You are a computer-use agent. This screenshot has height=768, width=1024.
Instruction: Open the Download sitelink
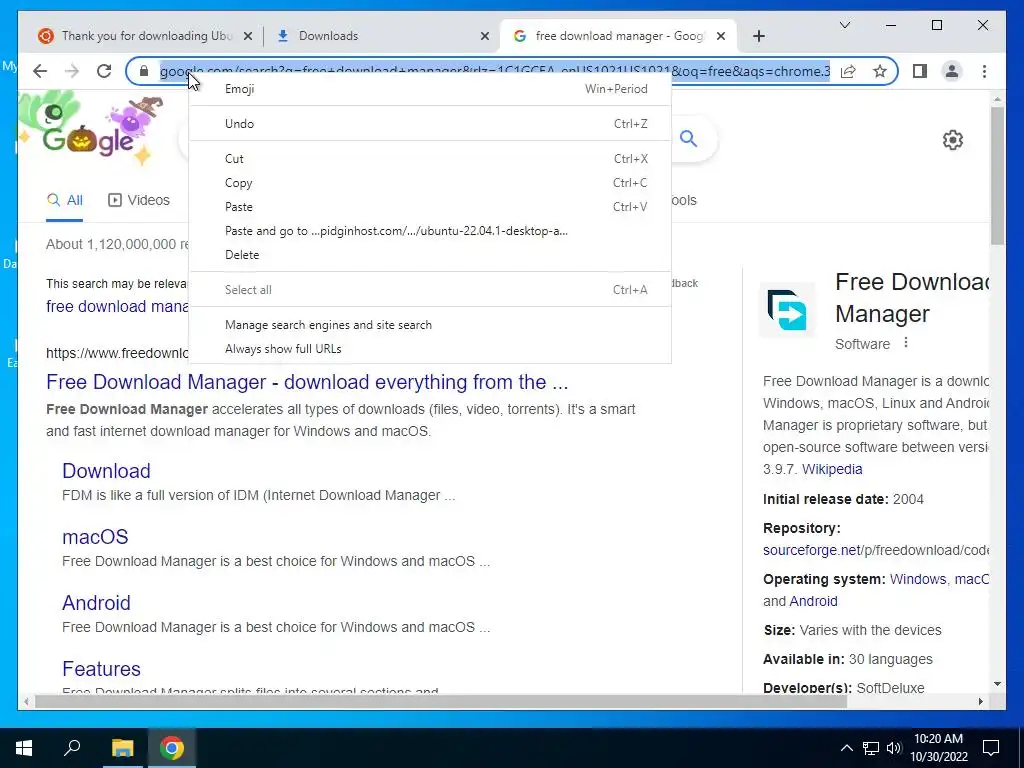pyautogui.click(x=106, y=471)
